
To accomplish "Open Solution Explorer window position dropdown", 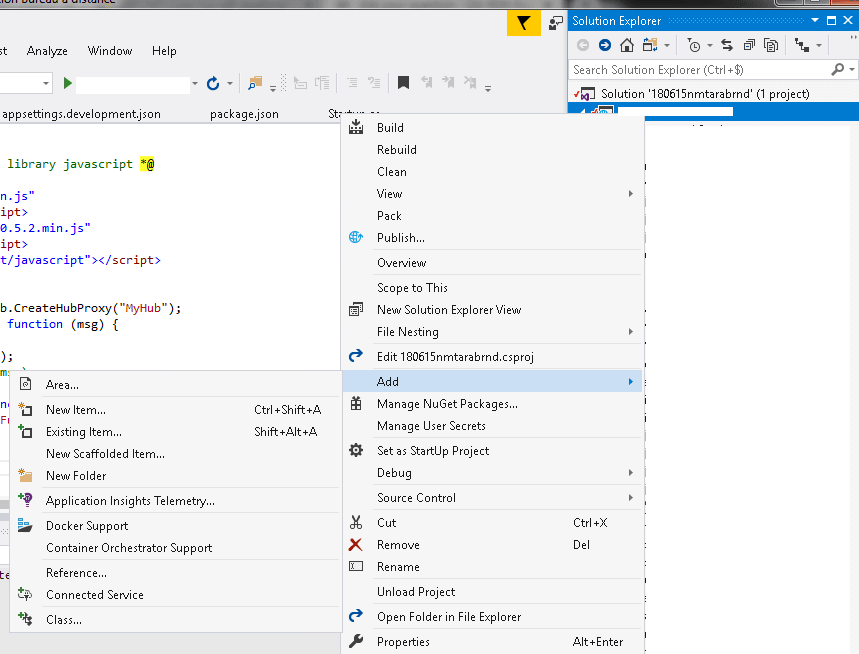I will point(815,20).
